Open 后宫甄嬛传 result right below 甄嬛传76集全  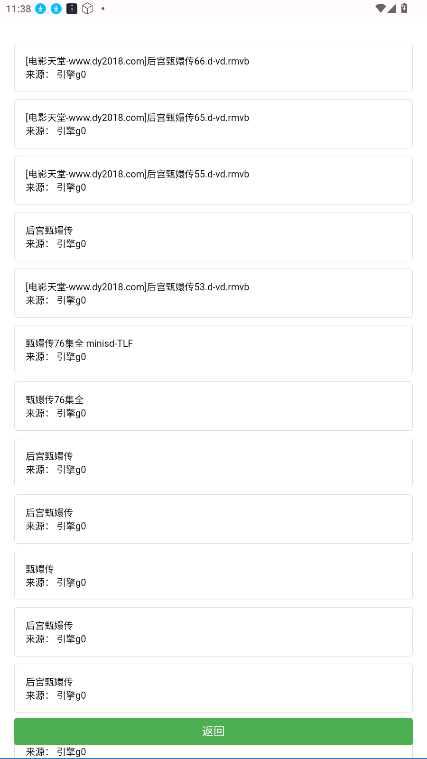click(x=214, y=462)
